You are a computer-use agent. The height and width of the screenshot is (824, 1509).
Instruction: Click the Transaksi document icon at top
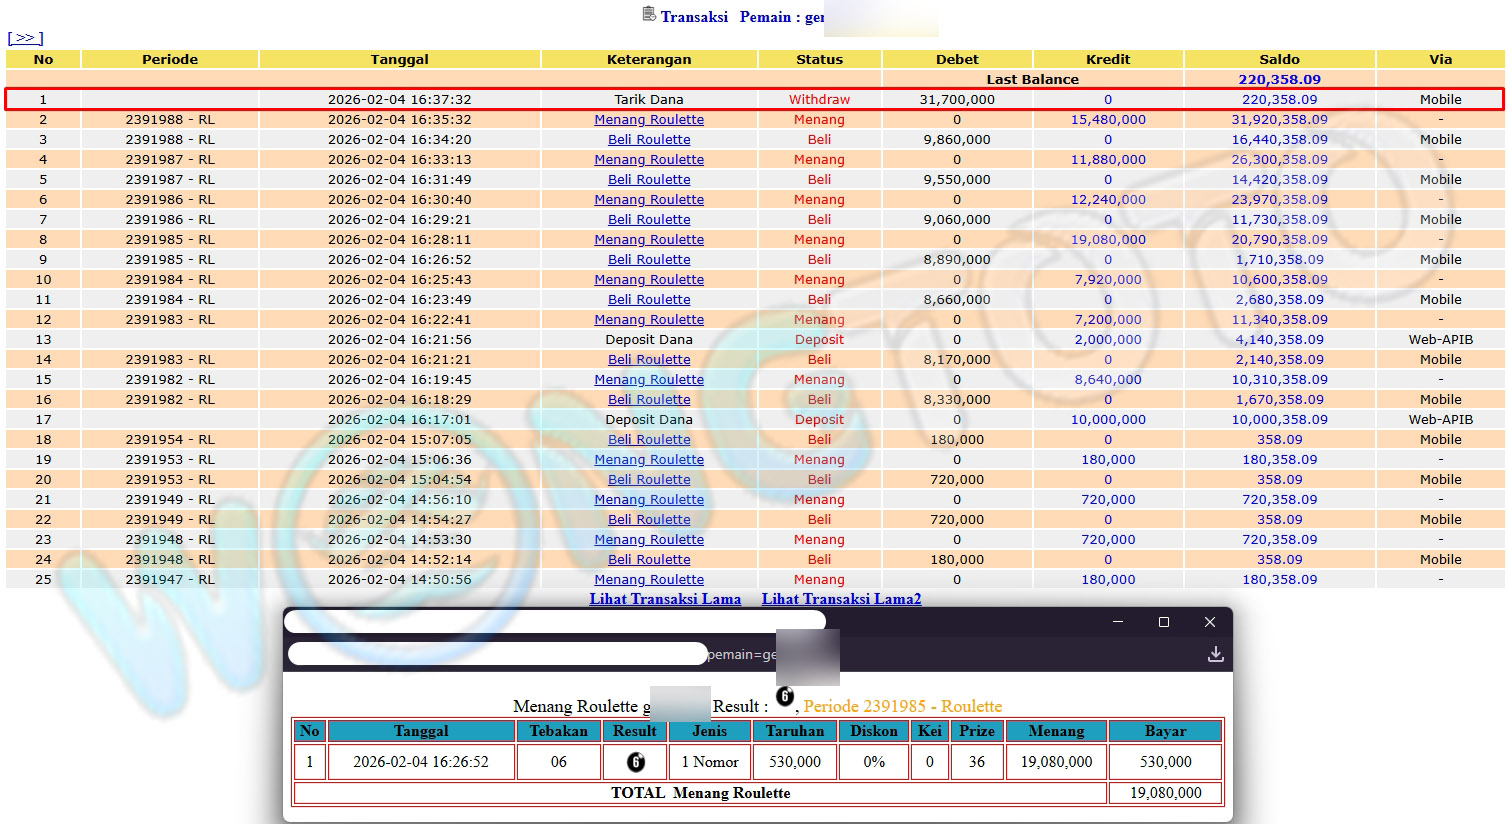click(x=649, y=14)
